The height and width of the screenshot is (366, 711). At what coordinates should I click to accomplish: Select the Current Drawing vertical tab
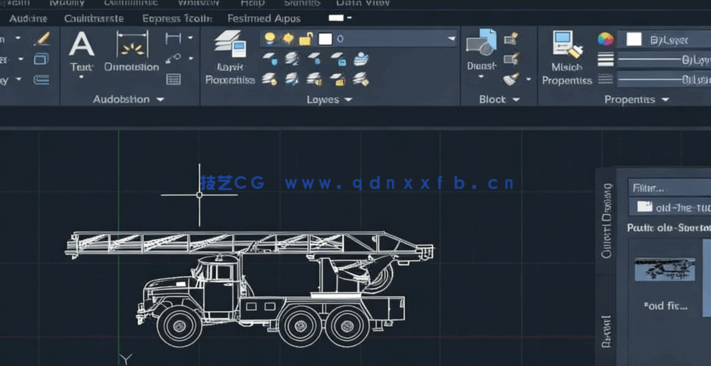[x=606, y=220]
